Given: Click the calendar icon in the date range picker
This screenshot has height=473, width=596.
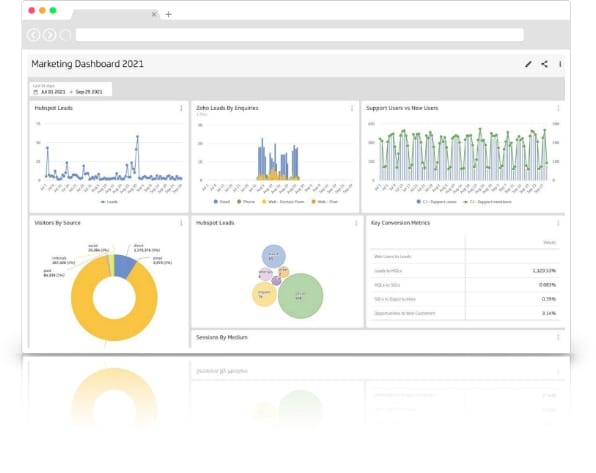Looking at the screenshot, I should tap(36, 92).
